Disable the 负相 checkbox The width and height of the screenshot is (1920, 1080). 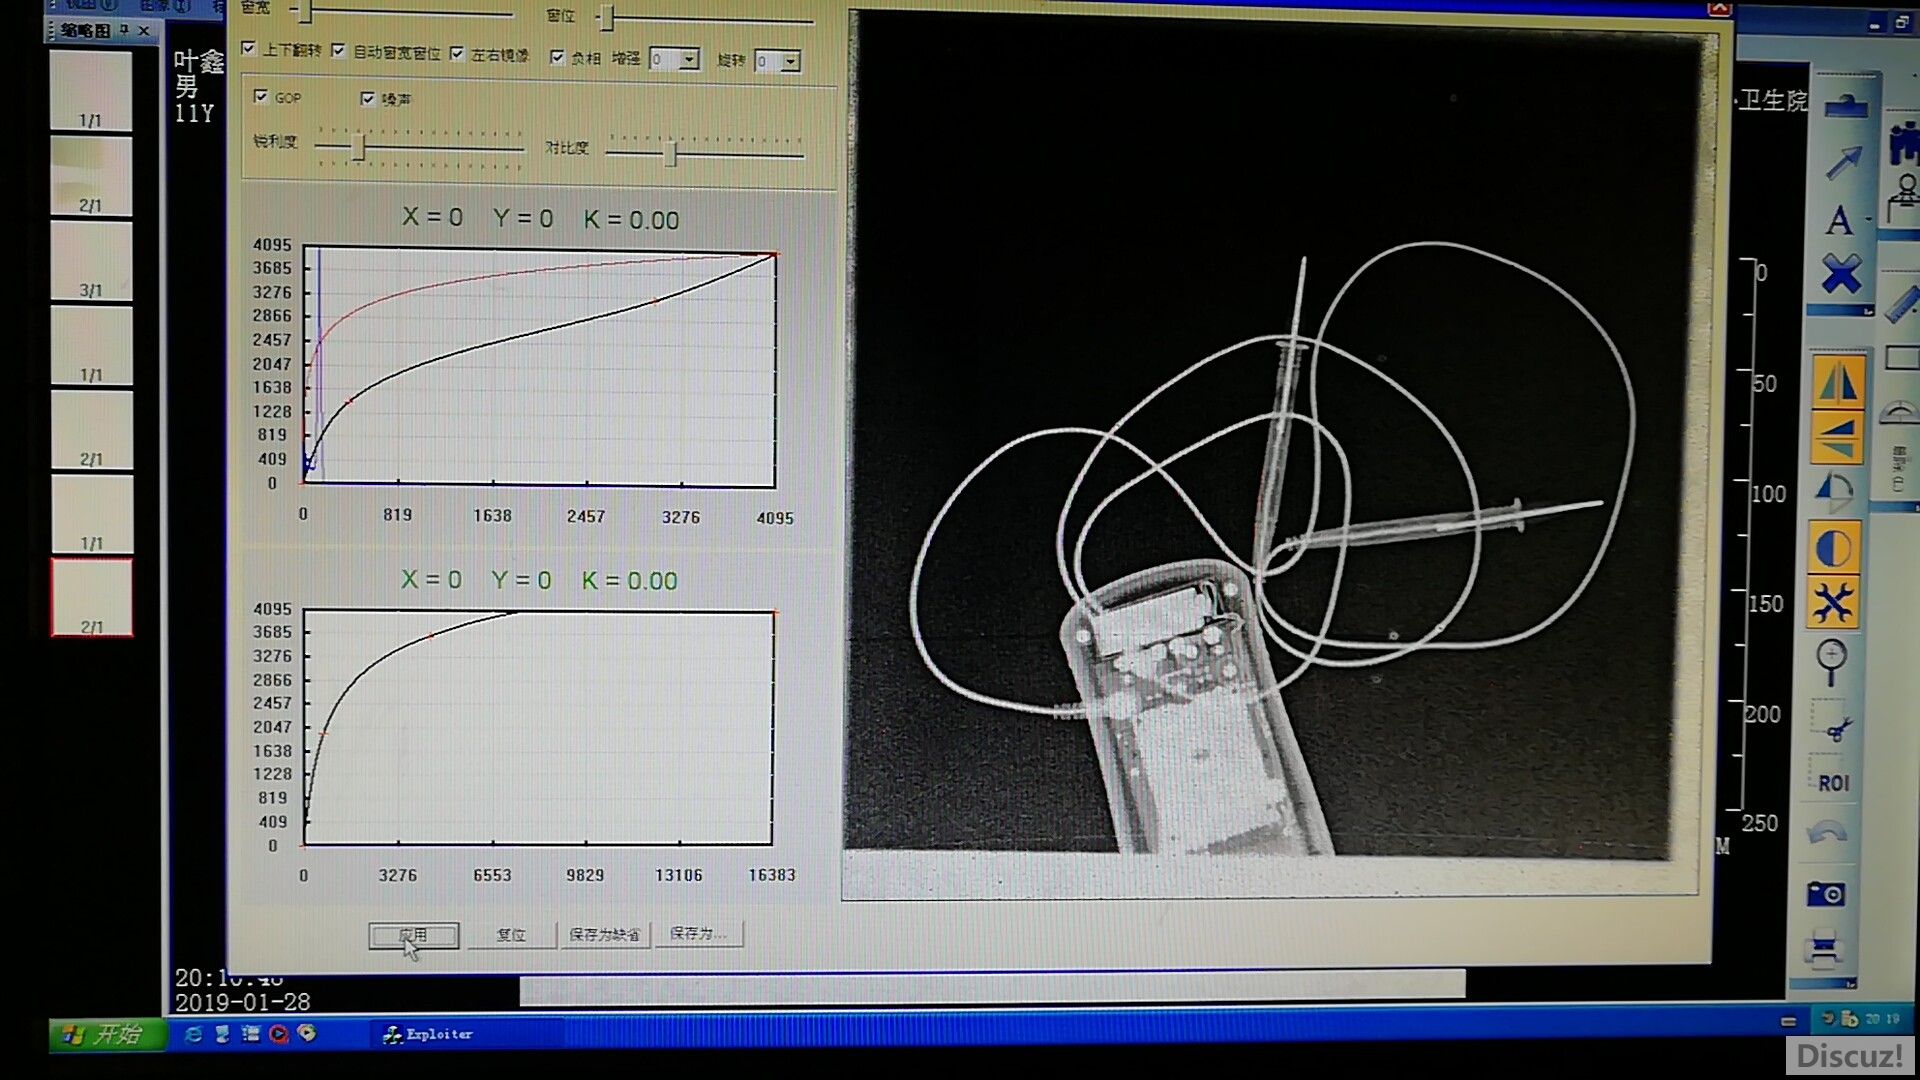[x=557, y=57]
